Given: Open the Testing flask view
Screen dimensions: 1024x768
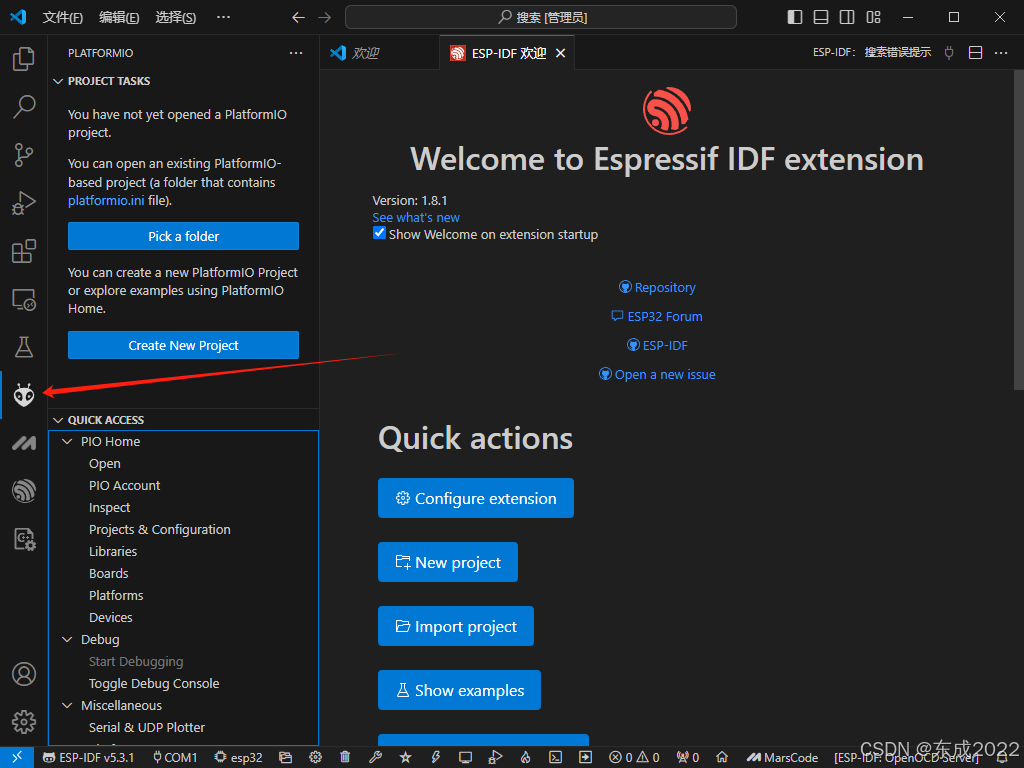Looking at the screenshot, I should point(24,347).
